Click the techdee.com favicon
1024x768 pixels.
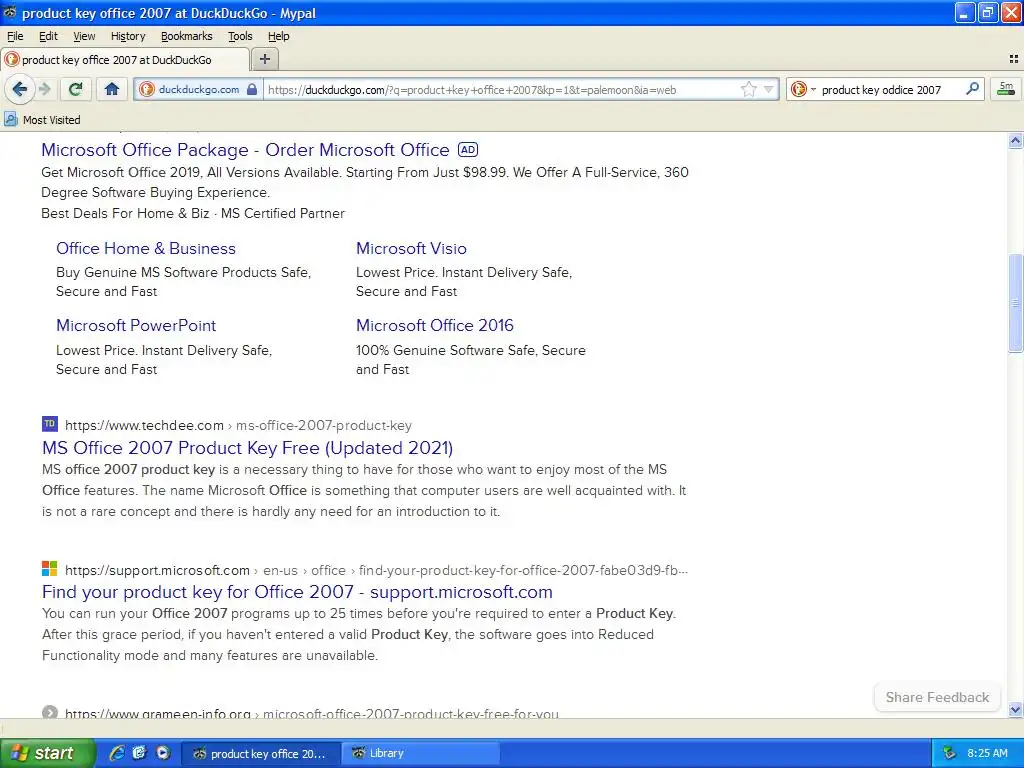pyautogui.click(x=50, y=424)
